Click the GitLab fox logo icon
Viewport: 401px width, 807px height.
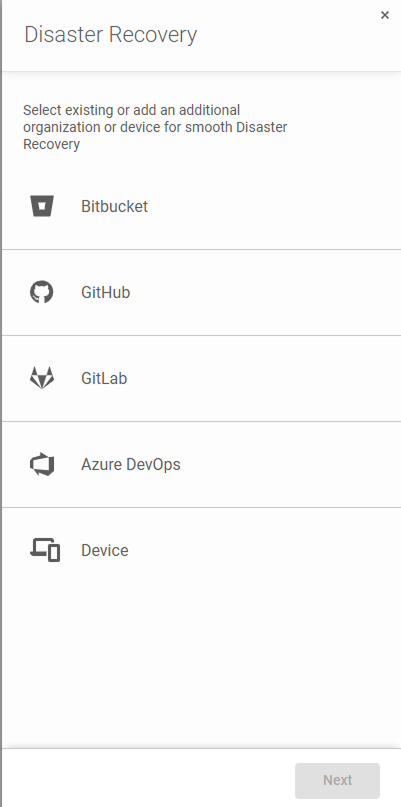[42, 378]
